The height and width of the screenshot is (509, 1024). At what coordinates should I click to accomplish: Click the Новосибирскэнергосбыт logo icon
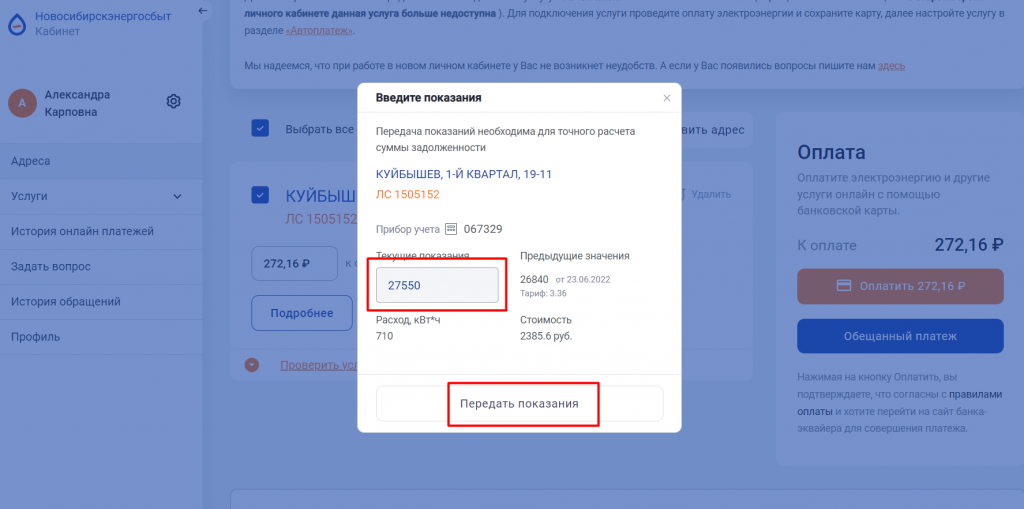click(x=17, y=23)
